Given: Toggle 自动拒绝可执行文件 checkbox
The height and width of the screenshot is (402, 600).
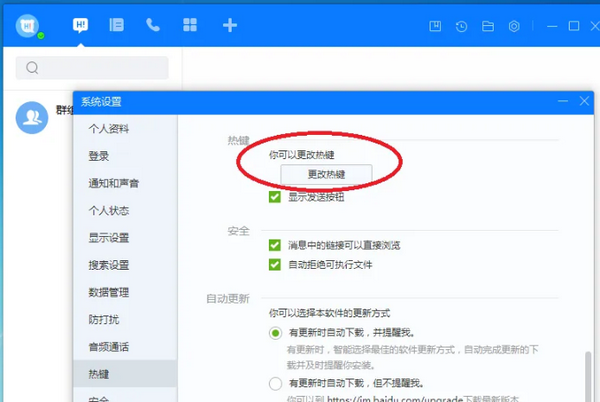Looking at the screenshot, I should click(275, 265).
